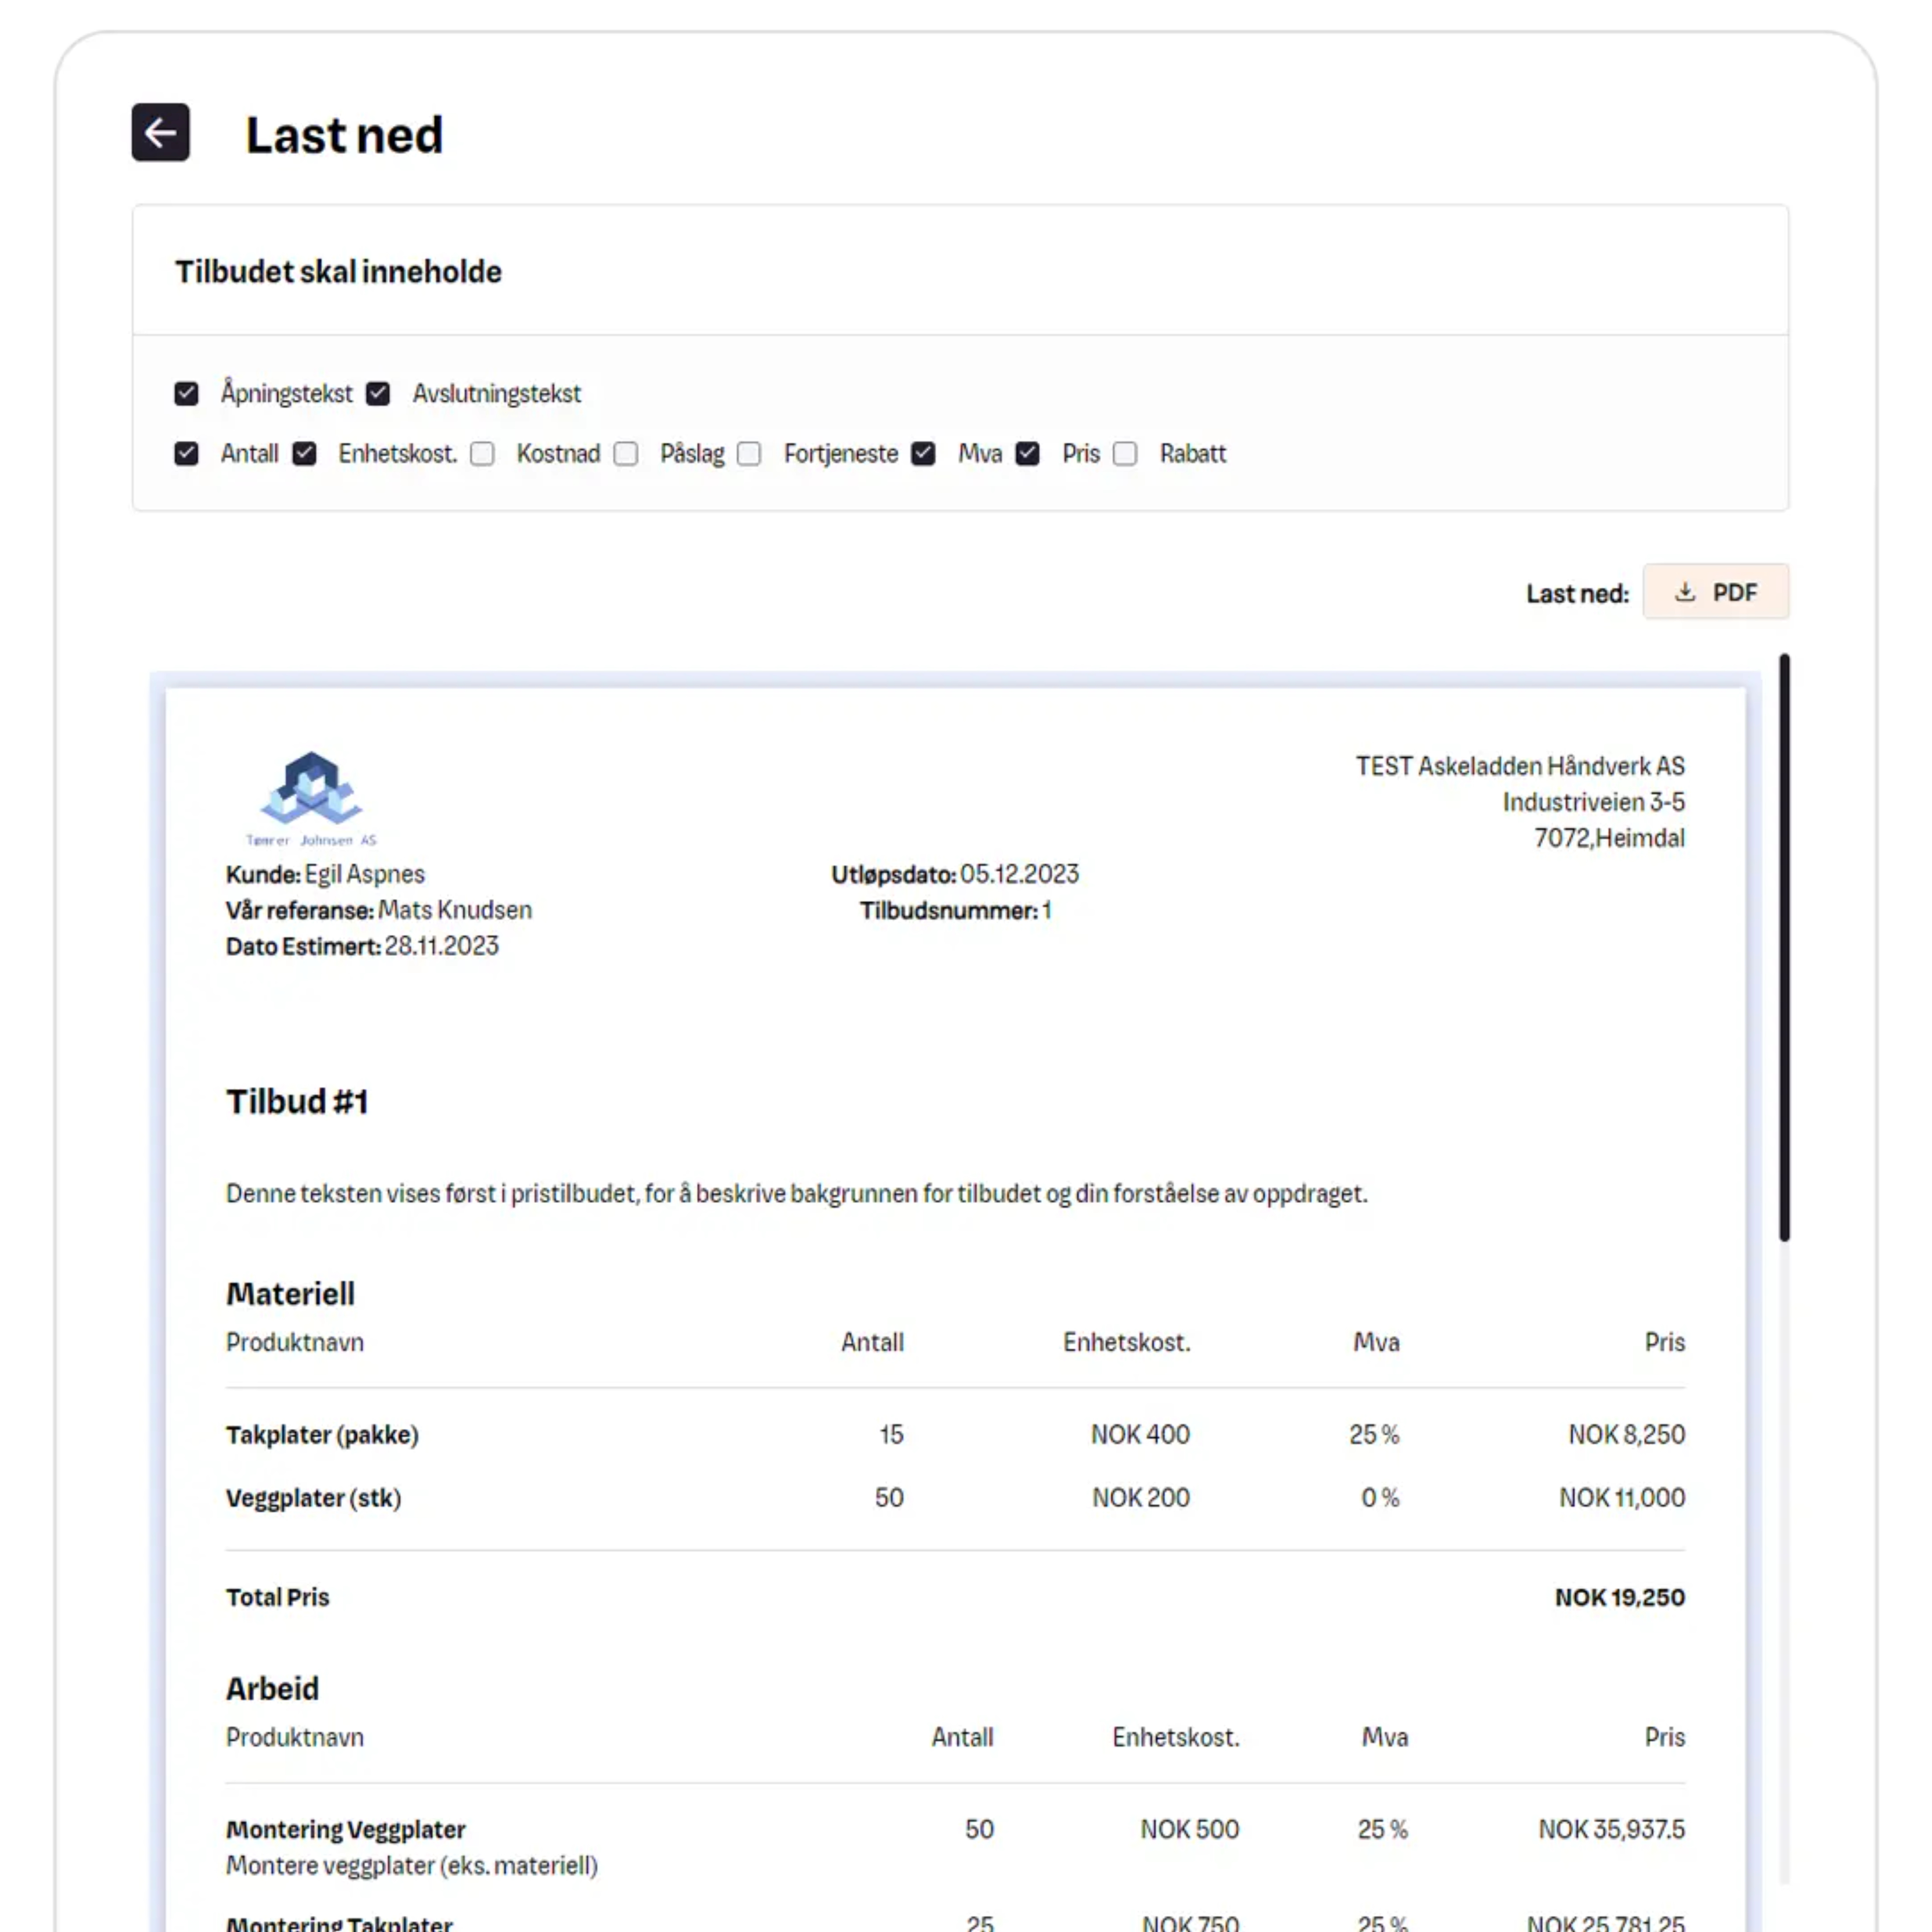Select the Takplater (pakke) row
Image resolution: width=1932 pixels, height=1932 pixels.
[x=322, y=1435]
